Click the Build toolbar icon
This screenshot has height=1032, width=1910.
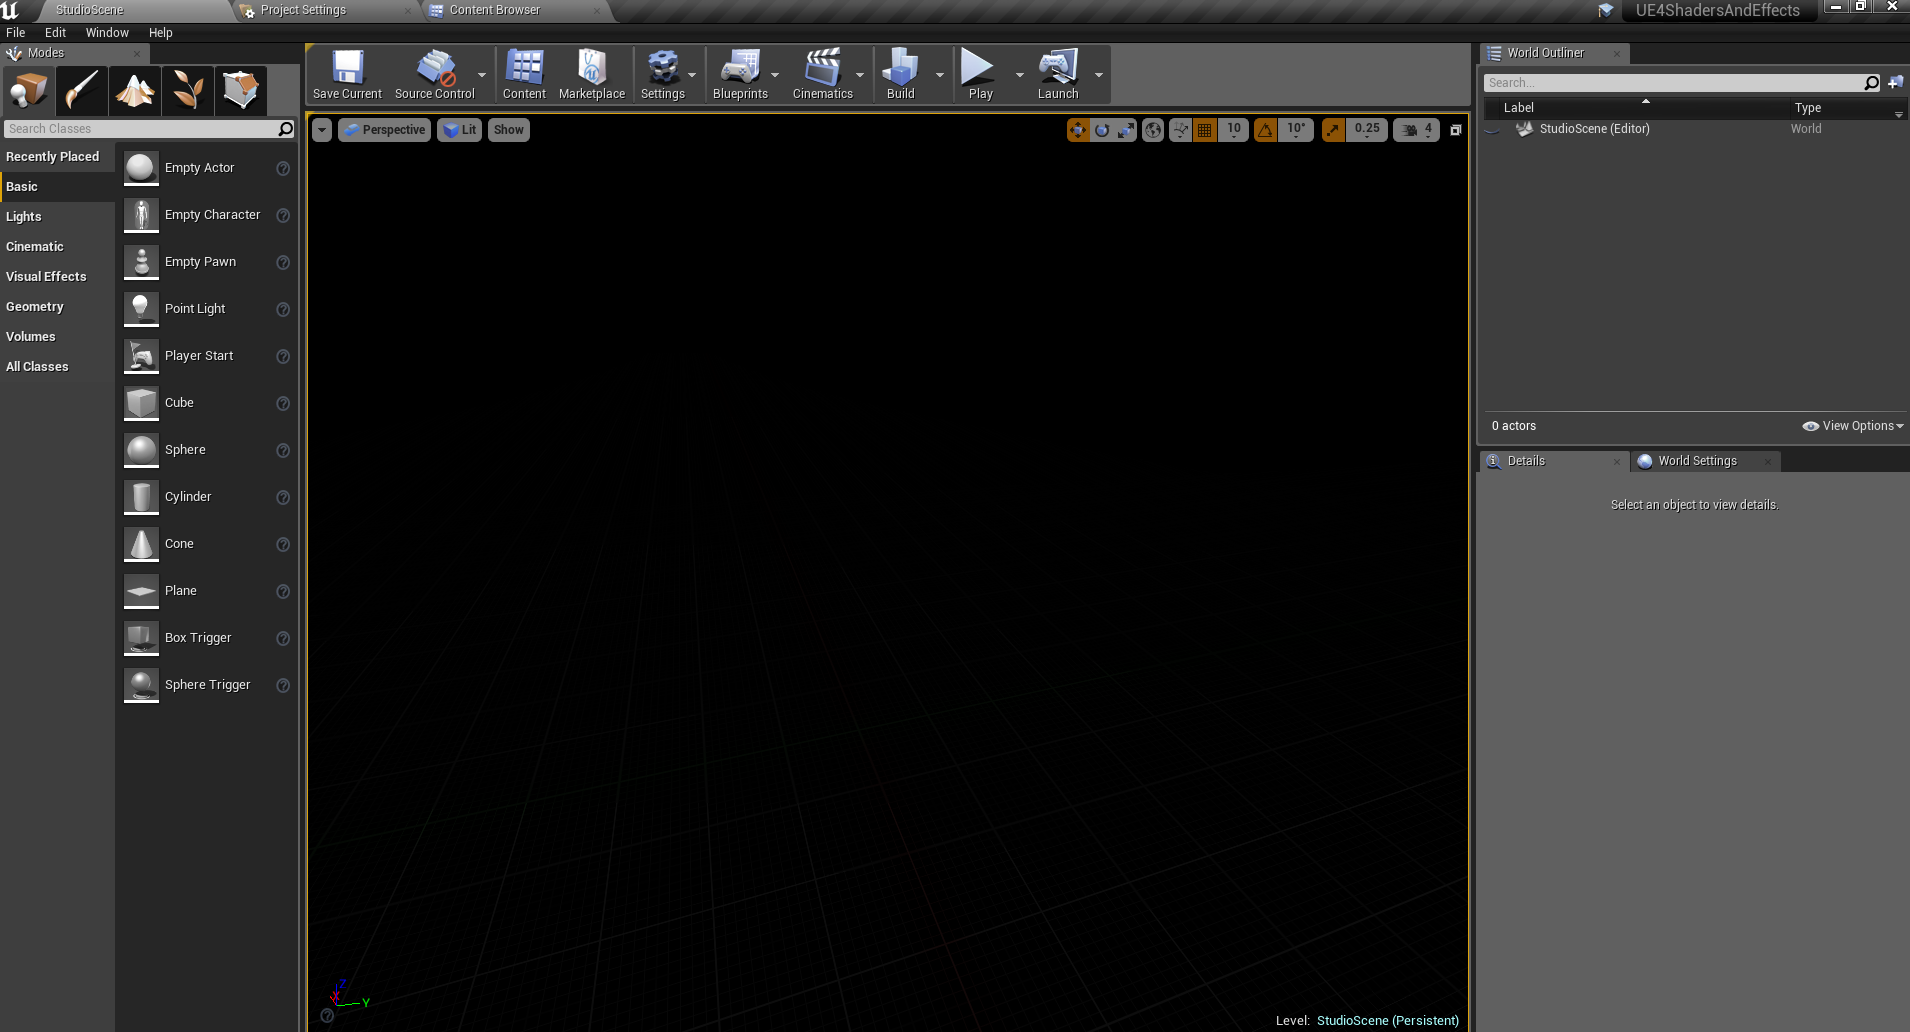pos(900,75)
